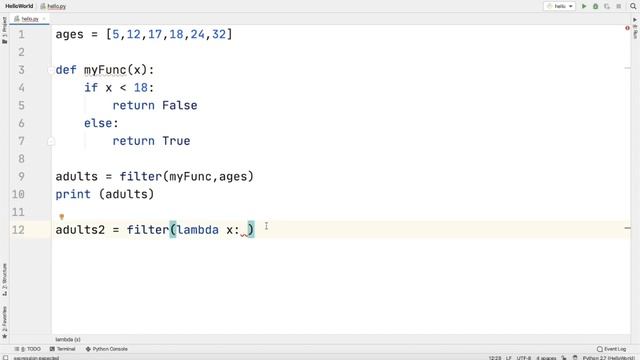The height and width of the screenshot is (360, 640).
Task: Click line number 9 in the gutter
Action: (21, 177)
